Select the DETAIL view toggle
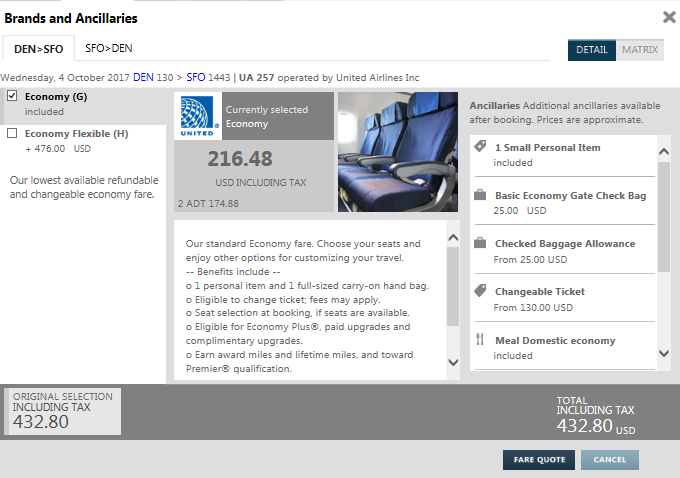 [x=592, y=50]
